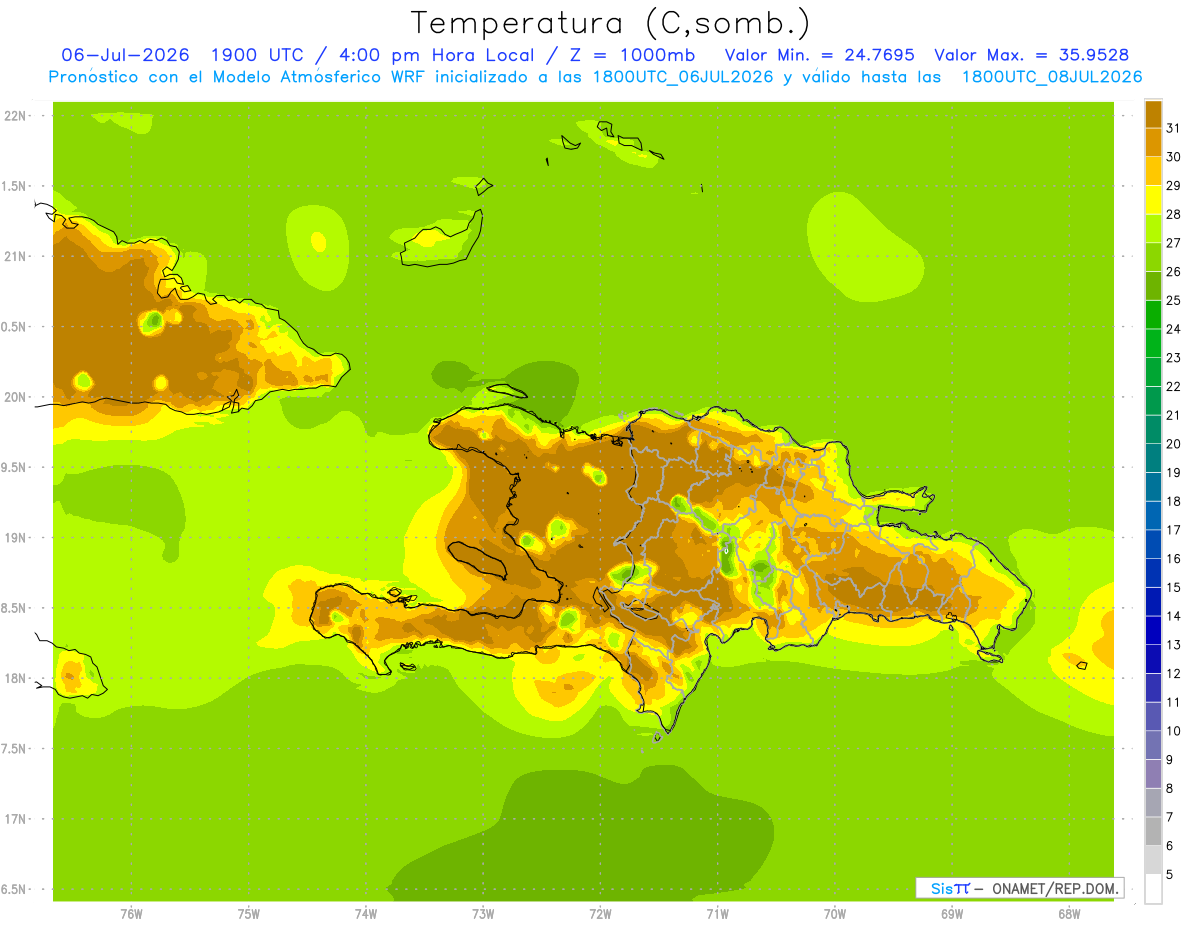Click the '21N' latitude axis label

coord(15,256)
